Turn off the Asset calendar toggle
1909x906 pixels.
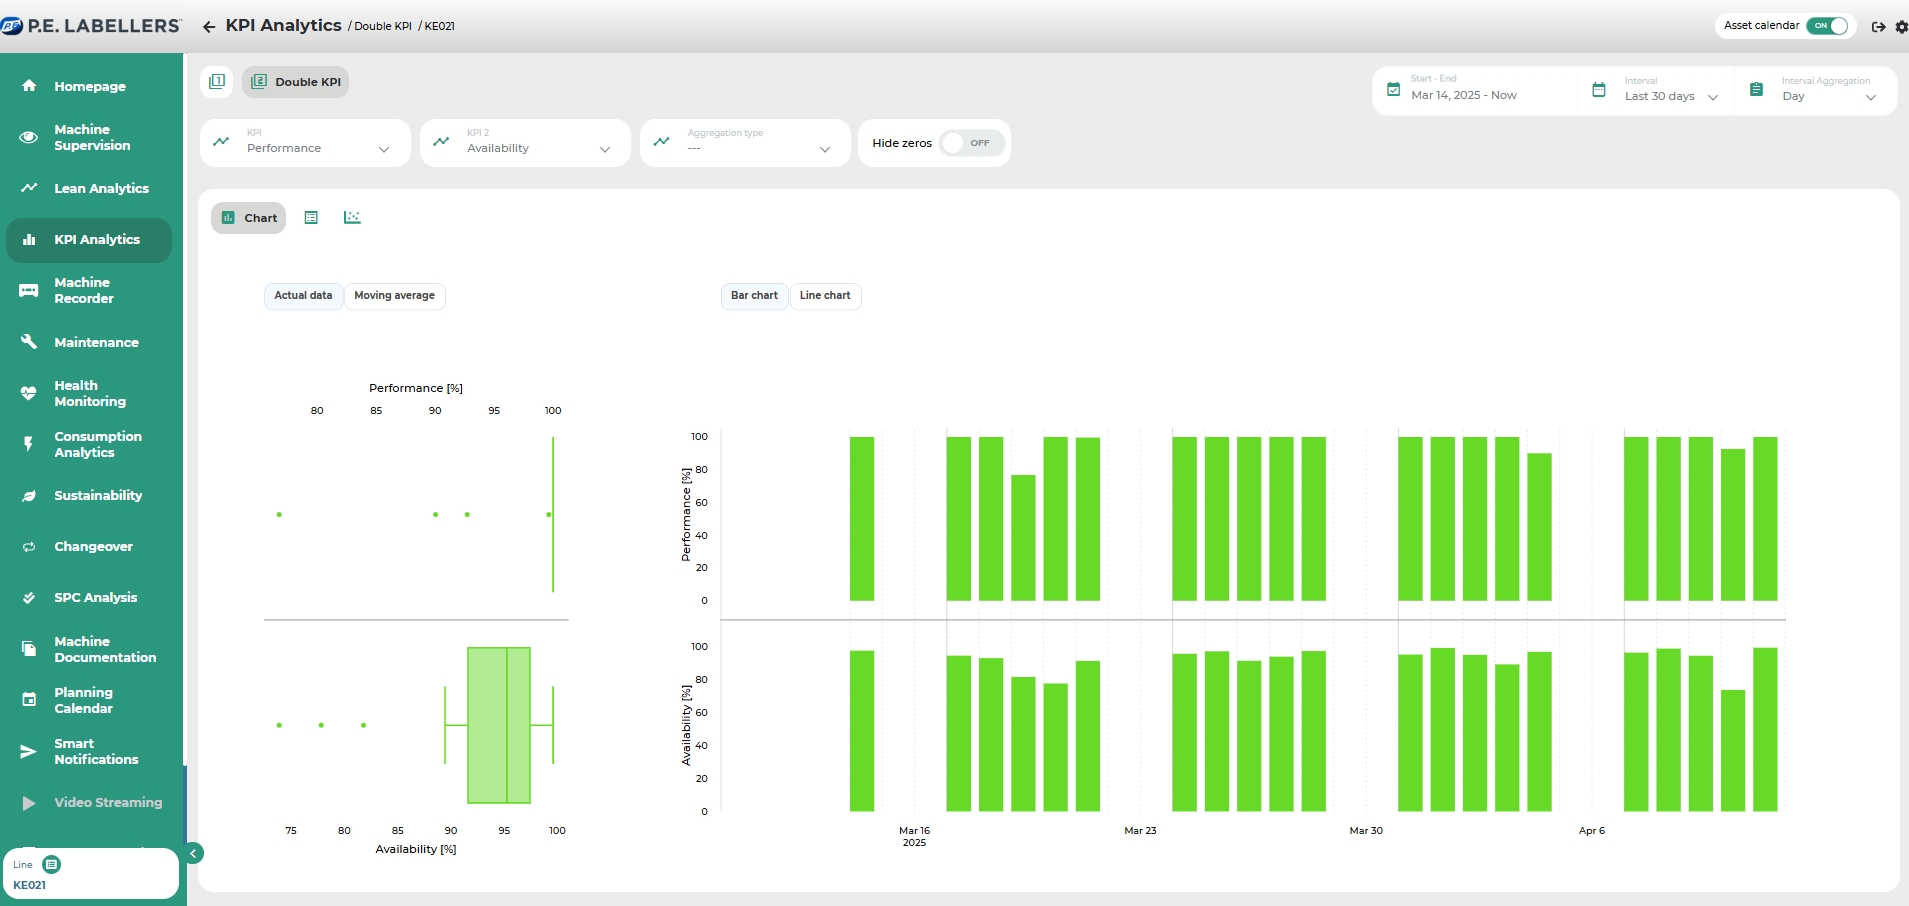click(1829, 26)
